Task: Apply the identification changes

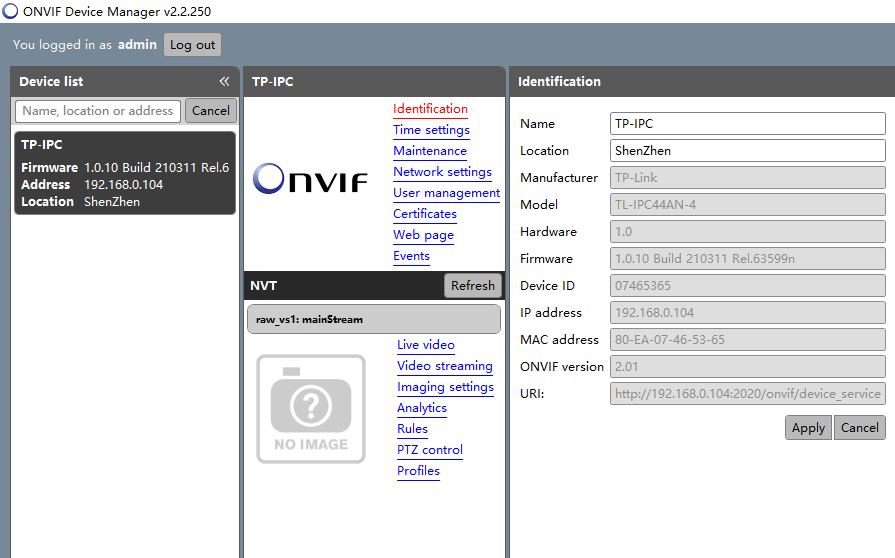Action: click(808, 428)
